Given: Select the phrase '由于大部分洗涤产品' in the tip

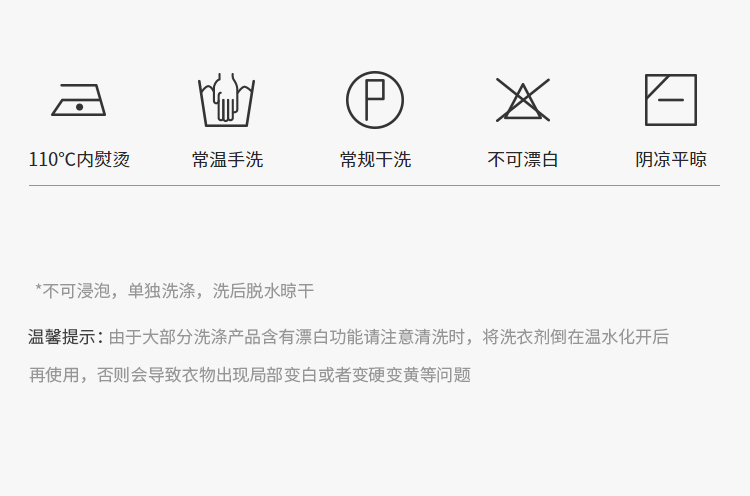Looking at the screenshot, I should pos(185,337).
